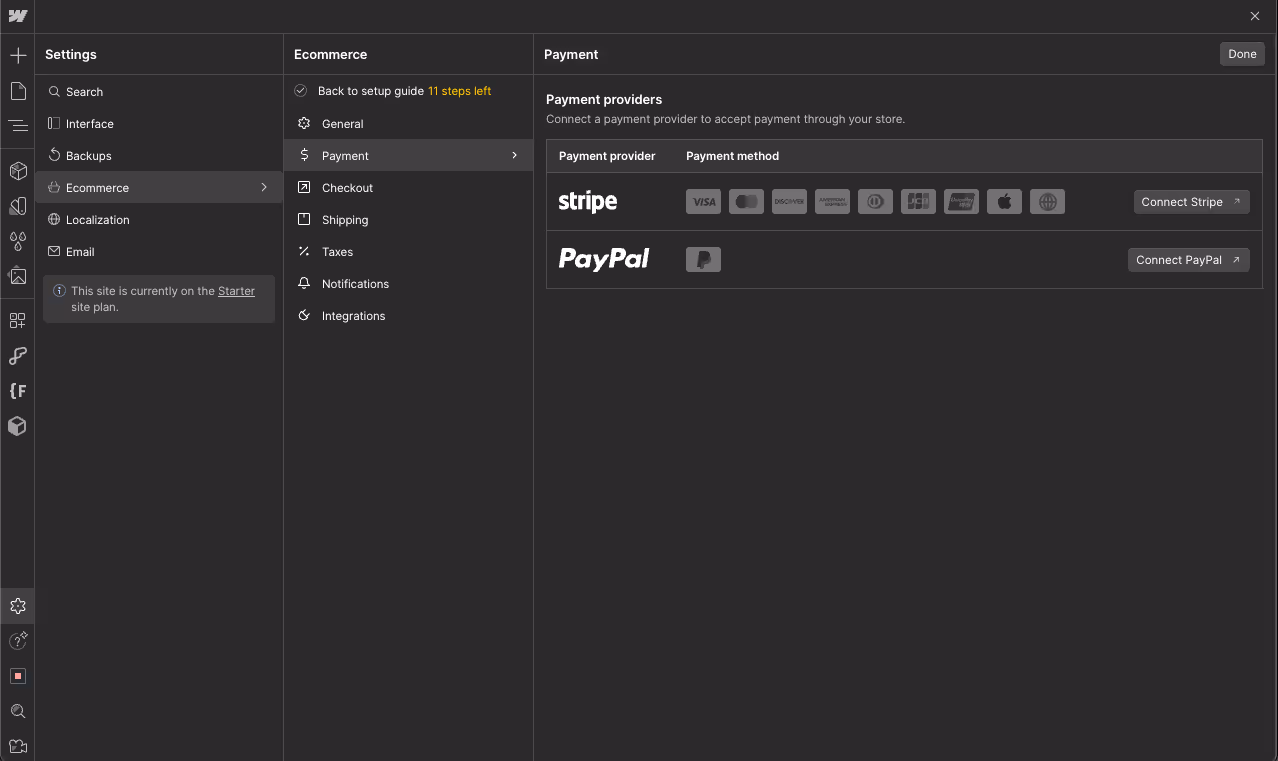This screenshot has width=1278, height=761.
Task: Open Checkout settings
Action: [x=408, y=188]
